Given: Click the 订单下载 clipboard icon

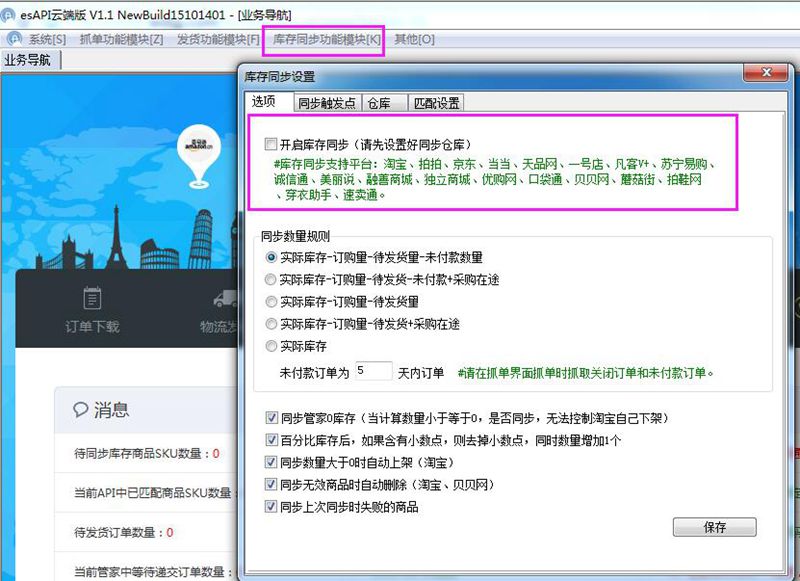Looking at the screenshot, I should (x=92, y=298).
